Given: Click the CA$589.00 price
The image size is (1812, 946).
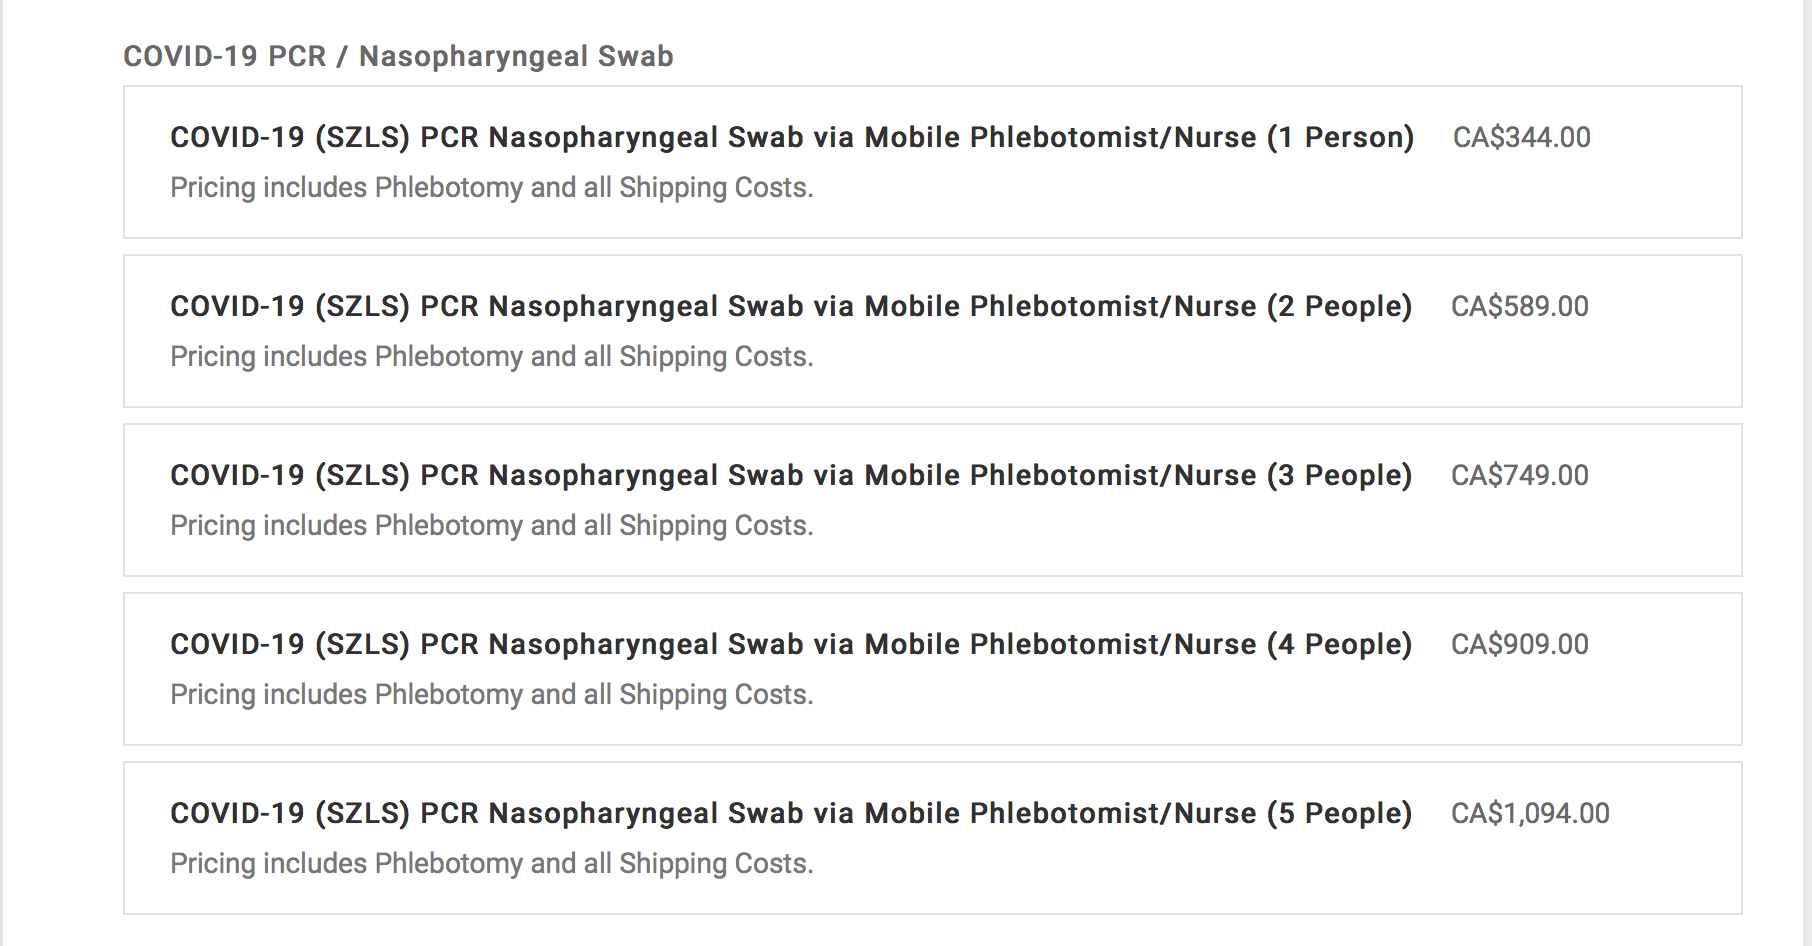Looking at the screenshot, I should tap(1519, 306).
